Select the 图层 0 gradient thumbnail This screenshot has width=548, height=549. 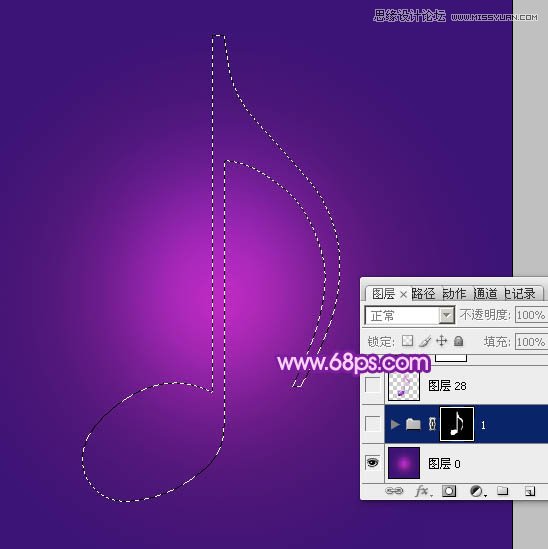(404, 463)
